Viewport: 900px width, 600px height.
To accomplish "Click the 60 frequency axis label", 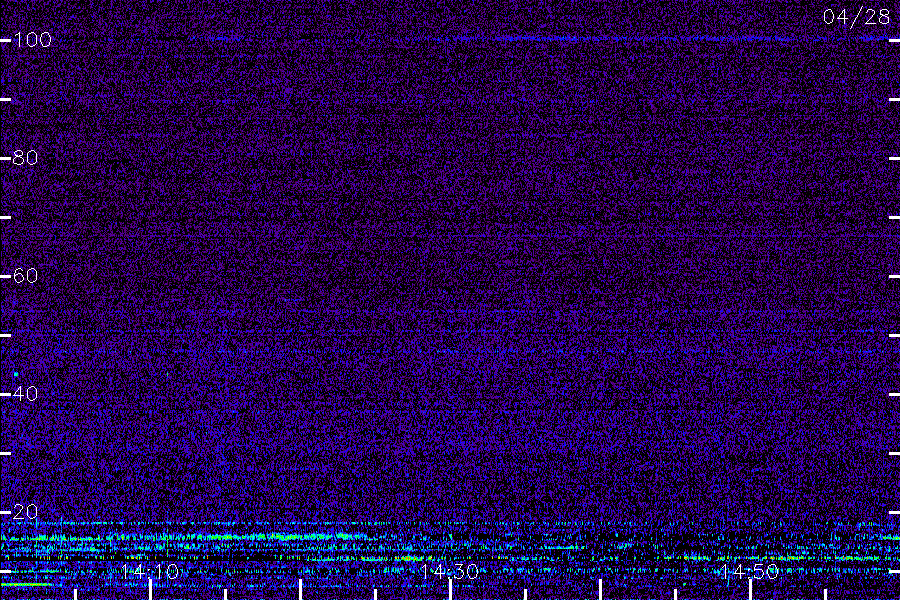I will coord(25,276).
